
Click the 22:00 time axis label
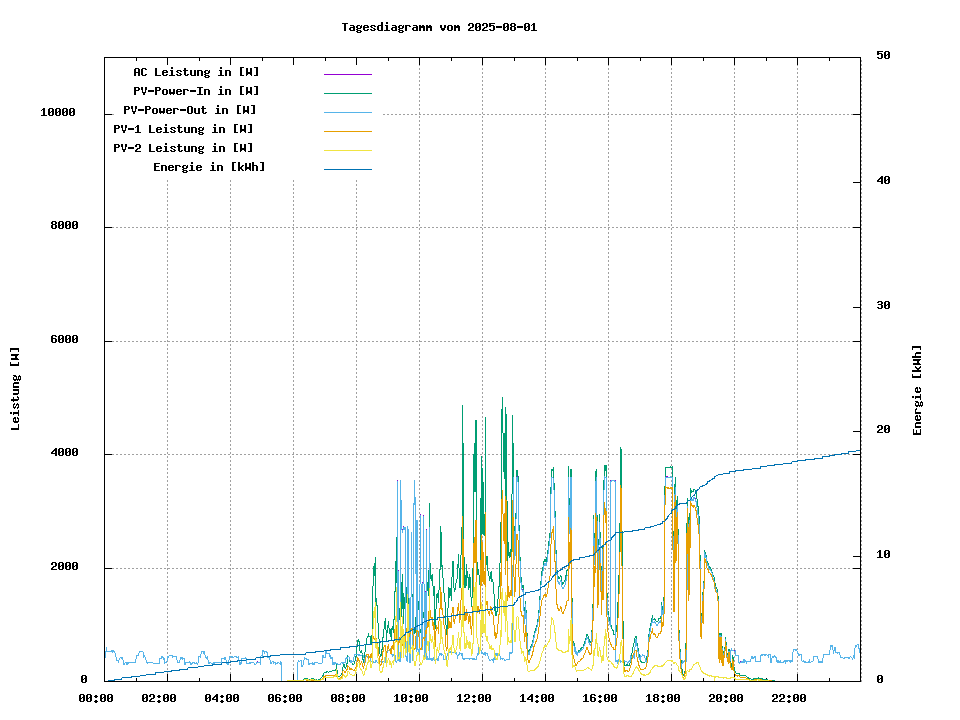[x=788, y=698]
